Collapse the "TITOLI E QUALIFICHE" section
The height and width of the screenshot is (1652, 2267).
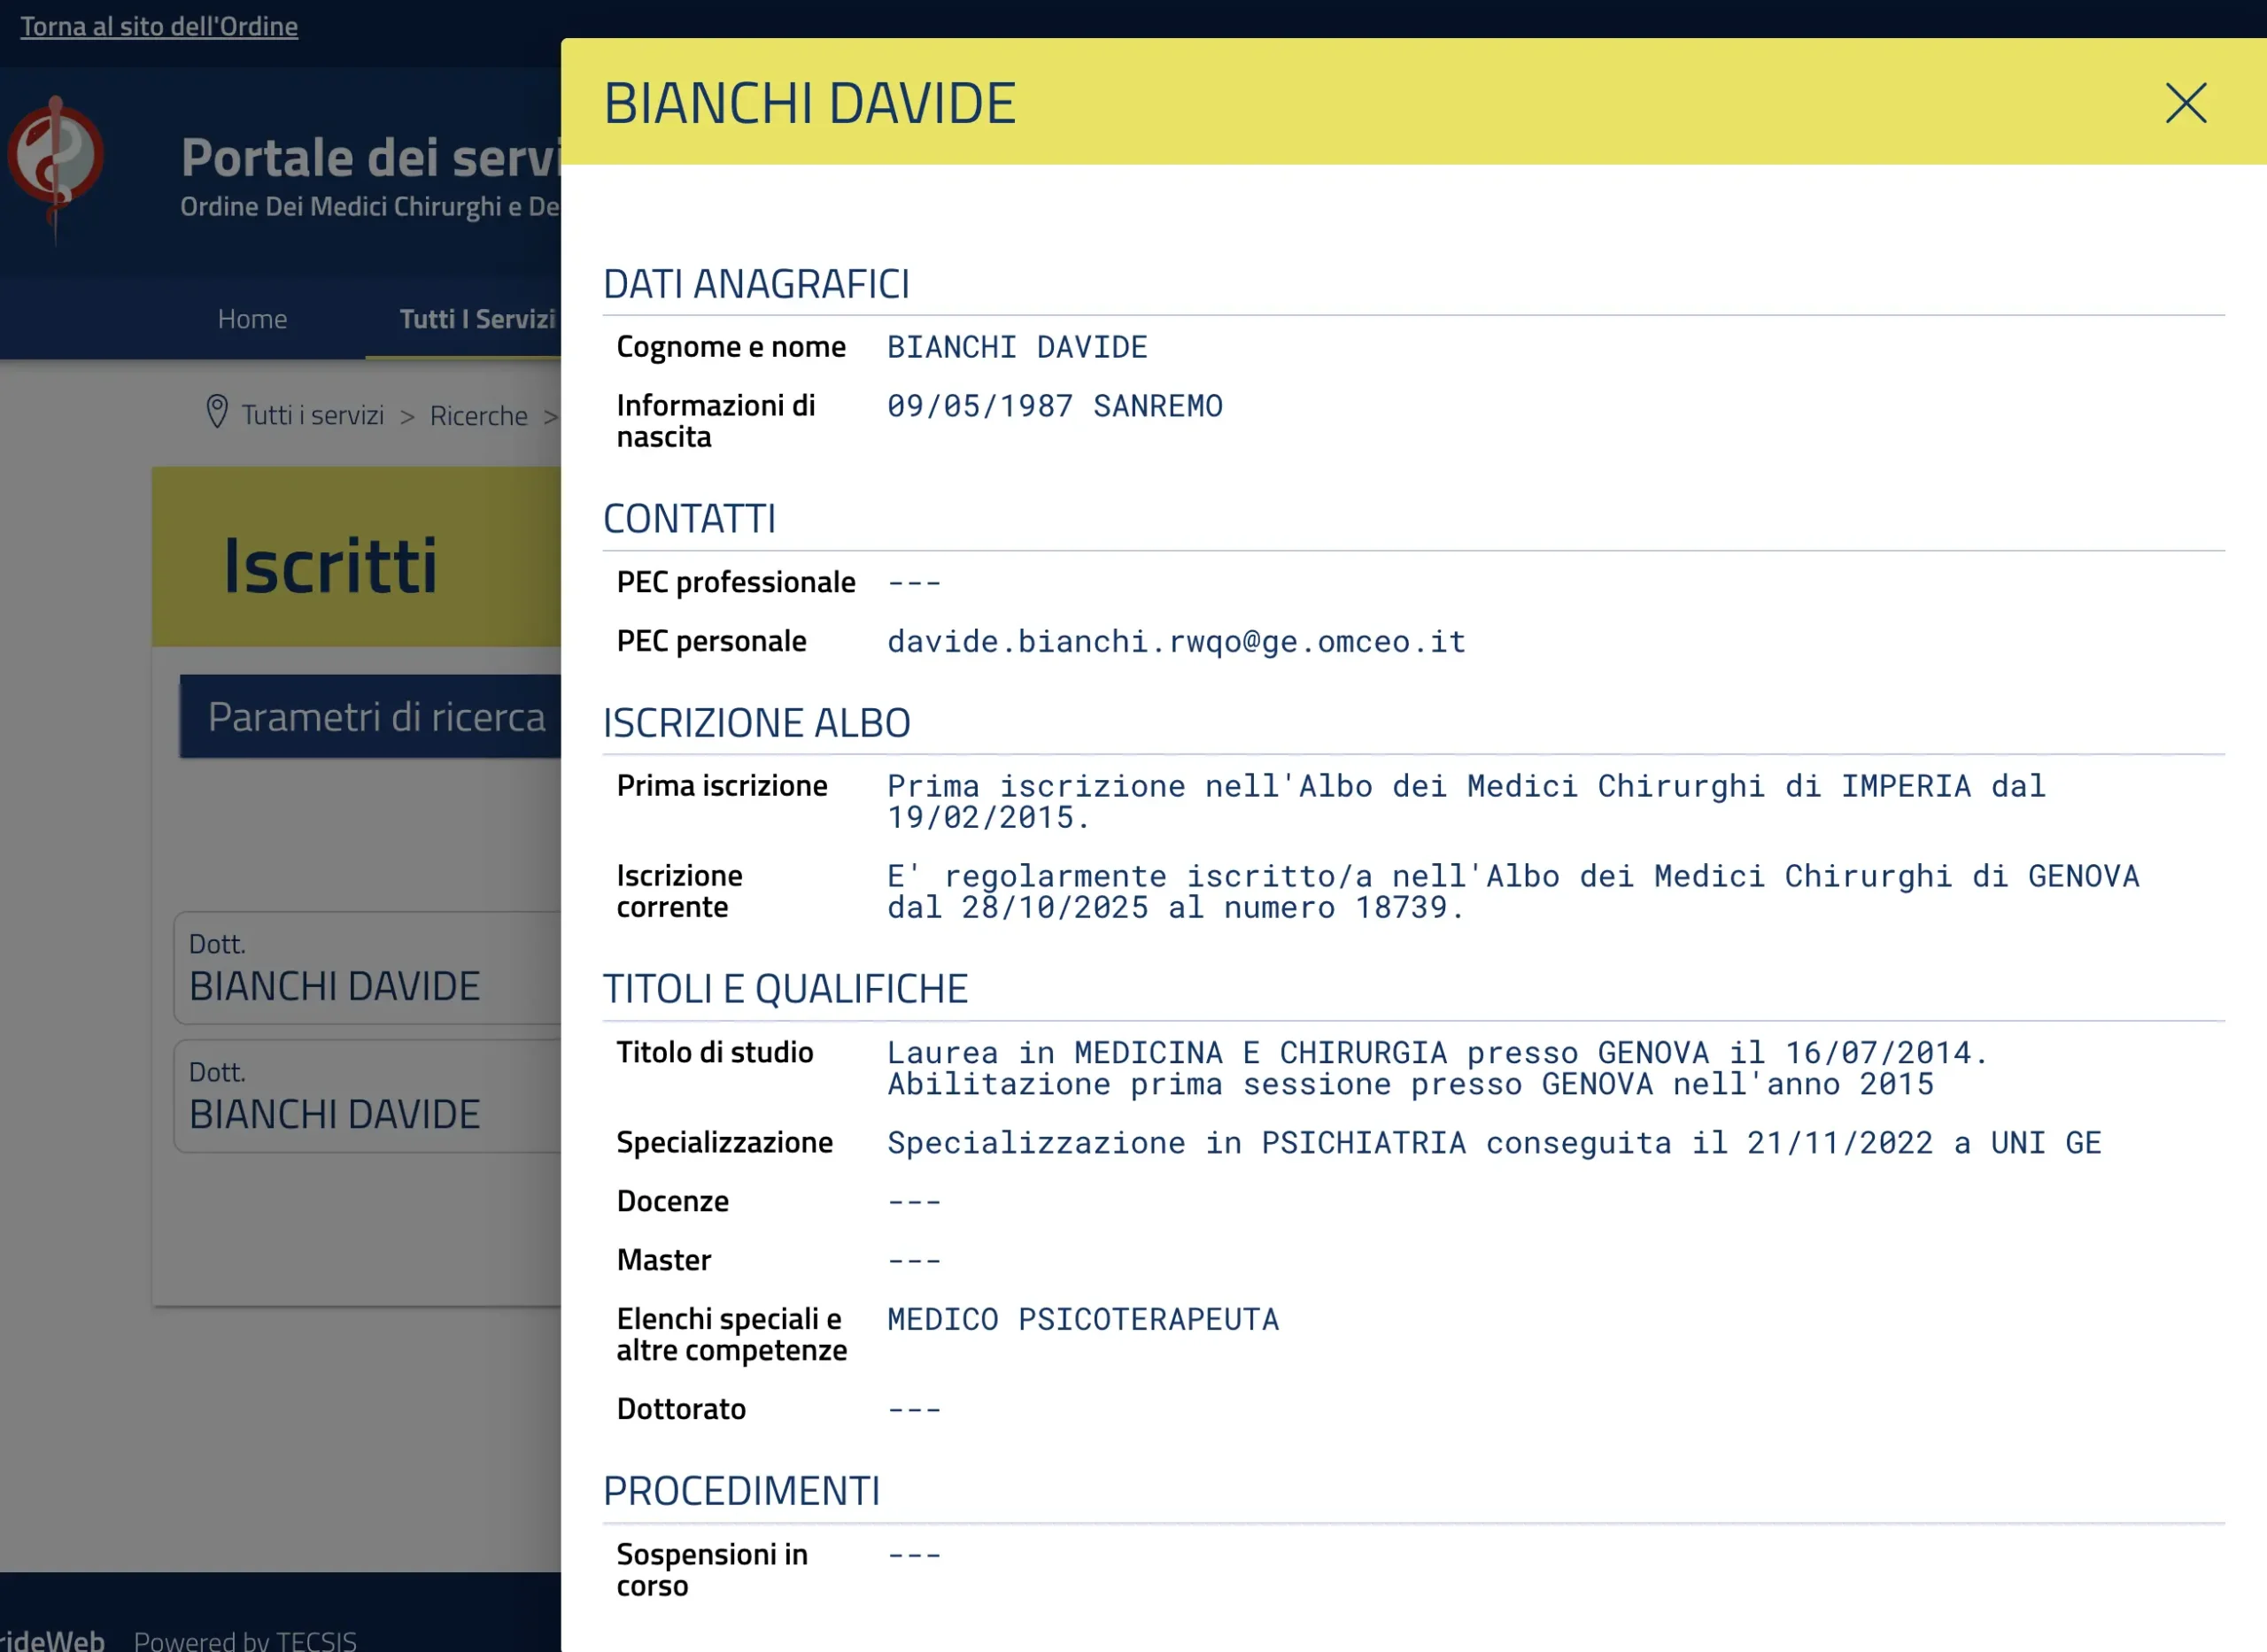click(x=786, y=987)
